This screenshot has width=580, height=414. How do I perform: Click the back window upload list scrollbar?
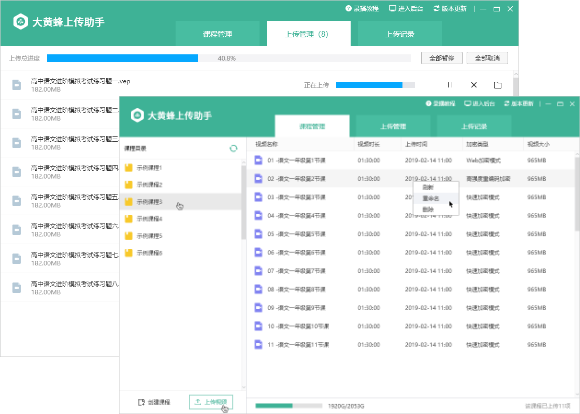[516, 87]
